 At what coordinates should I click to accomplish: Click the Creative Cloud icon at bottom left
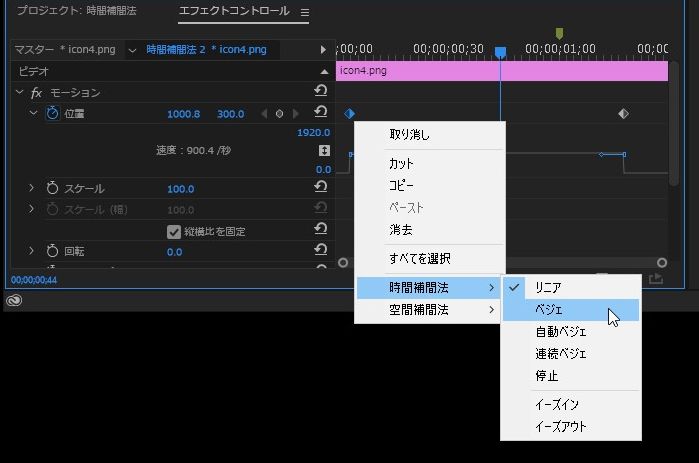point(14,300)
